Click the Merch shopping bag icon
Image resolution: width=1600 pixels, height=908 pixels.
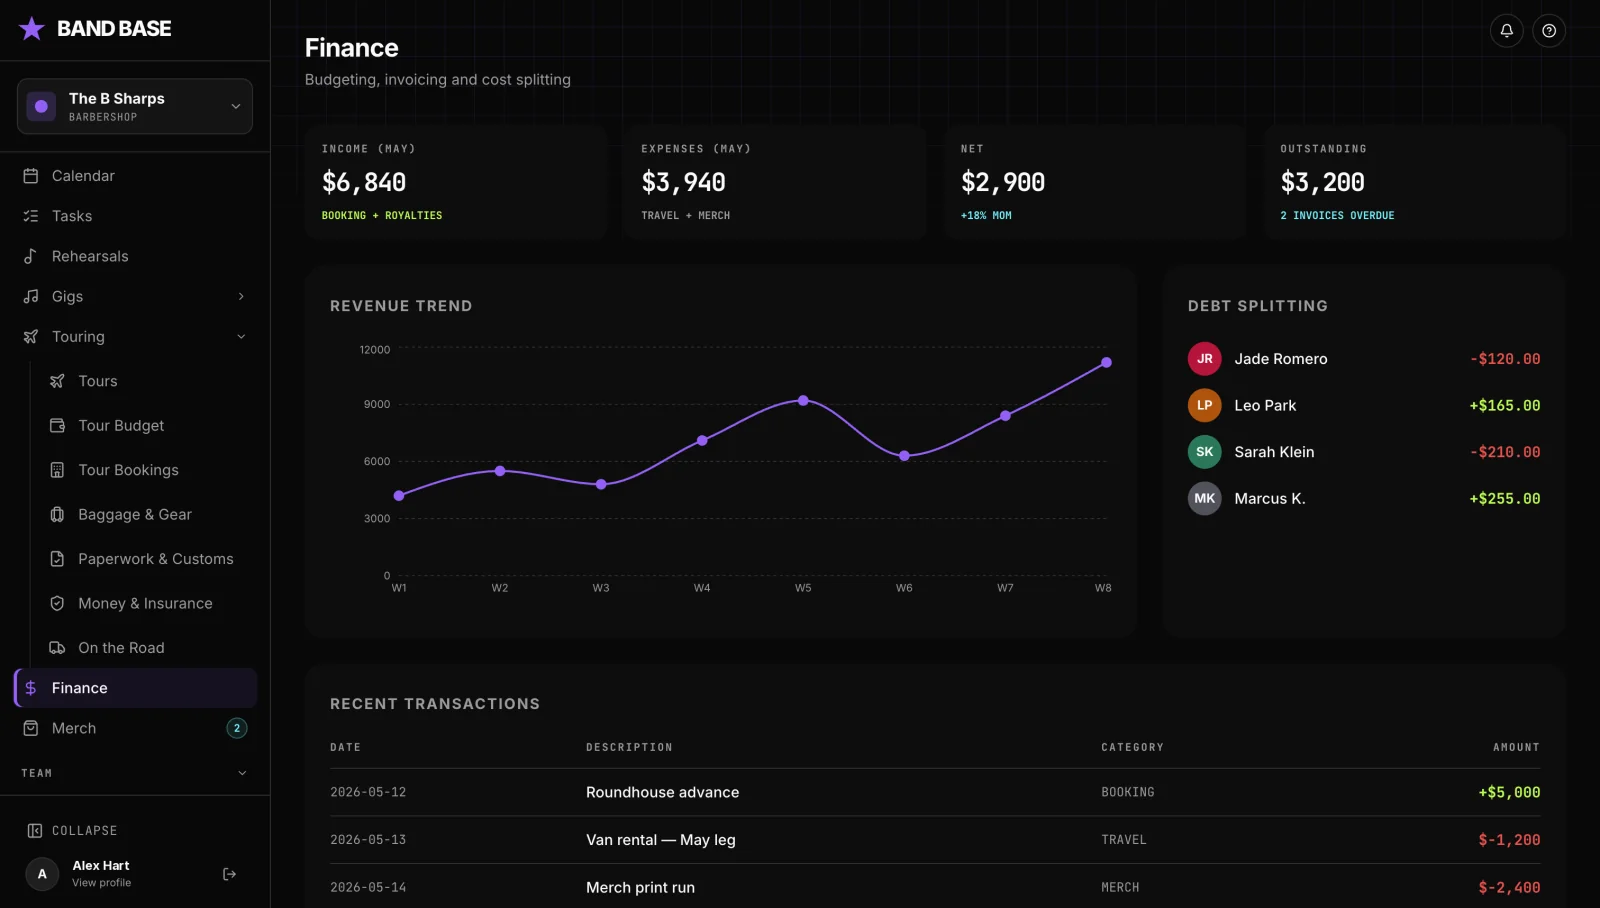(x=31, y=729)
